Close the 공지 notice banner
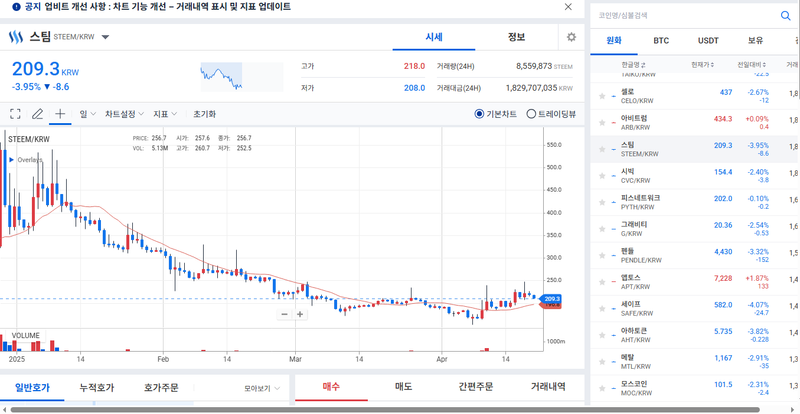Screen dimensions: 800x414 point(568,7)
